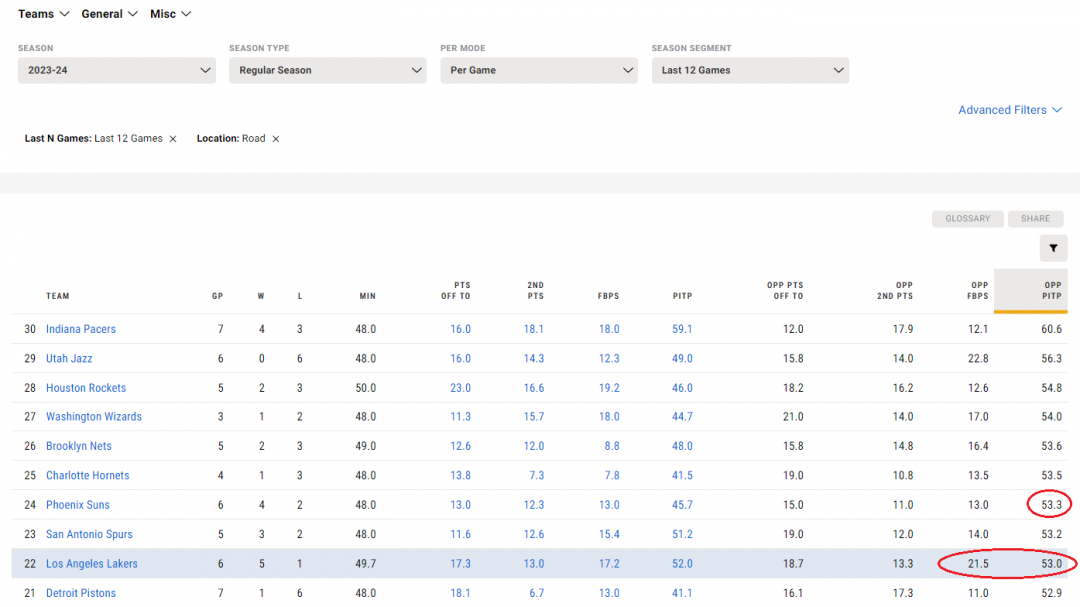Open the Season Type dropdown
Screen dimensions: 1080x607
point(328,70)
